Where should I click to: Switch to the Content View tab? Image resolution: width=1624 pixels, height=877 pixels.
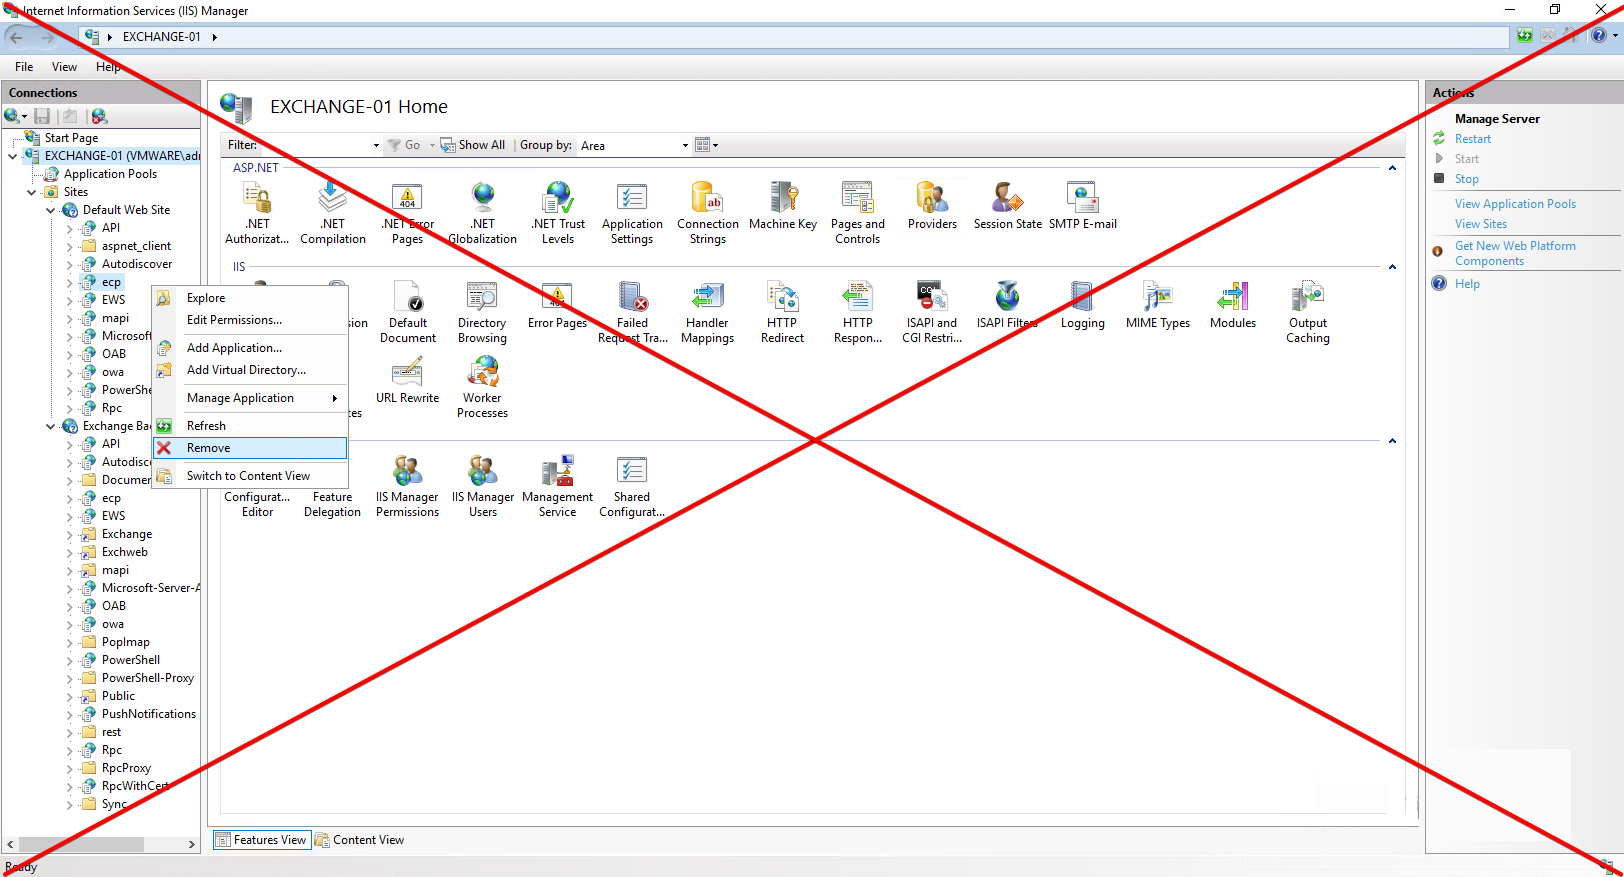pyautogui.click(x=360, y=840)
